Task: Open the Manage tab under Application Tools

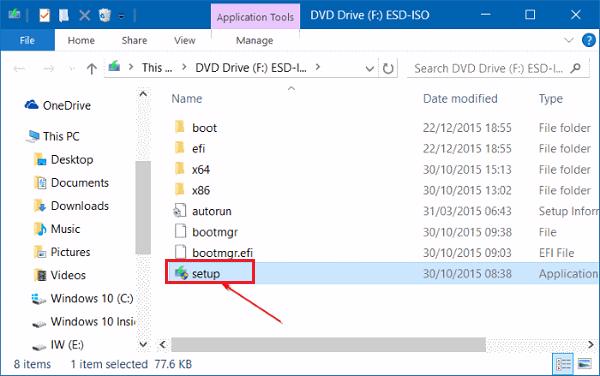Action: coord(254,40)
